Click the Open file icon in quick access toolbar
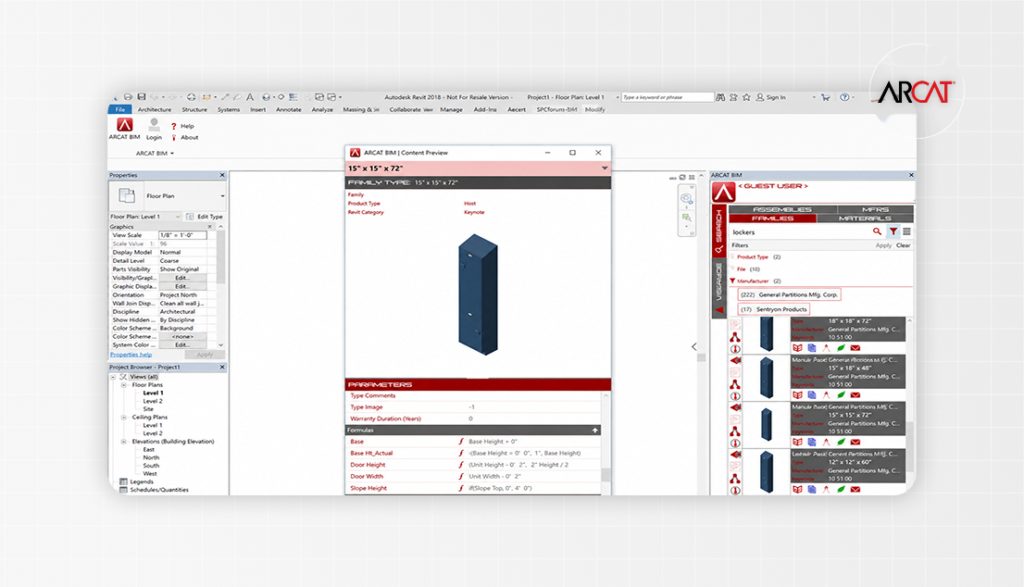The image size is (1024, 587). click(x=128, y=97)
